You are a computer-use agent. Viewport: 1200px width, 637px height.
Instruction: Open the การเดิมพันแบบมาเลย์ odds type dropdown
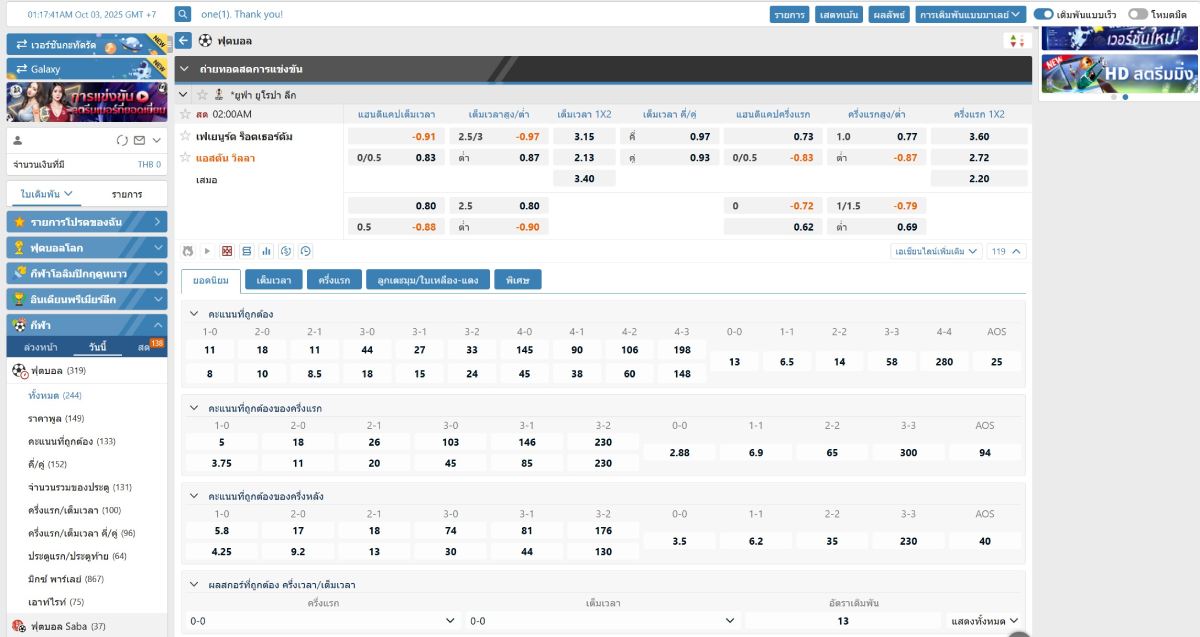tap(971, 14)
